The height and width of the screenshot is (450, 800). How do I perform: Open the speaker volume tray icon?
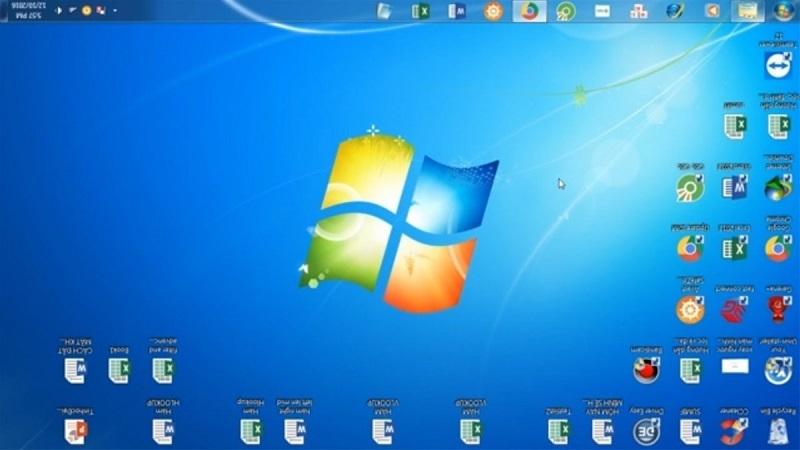pos(59,10)
